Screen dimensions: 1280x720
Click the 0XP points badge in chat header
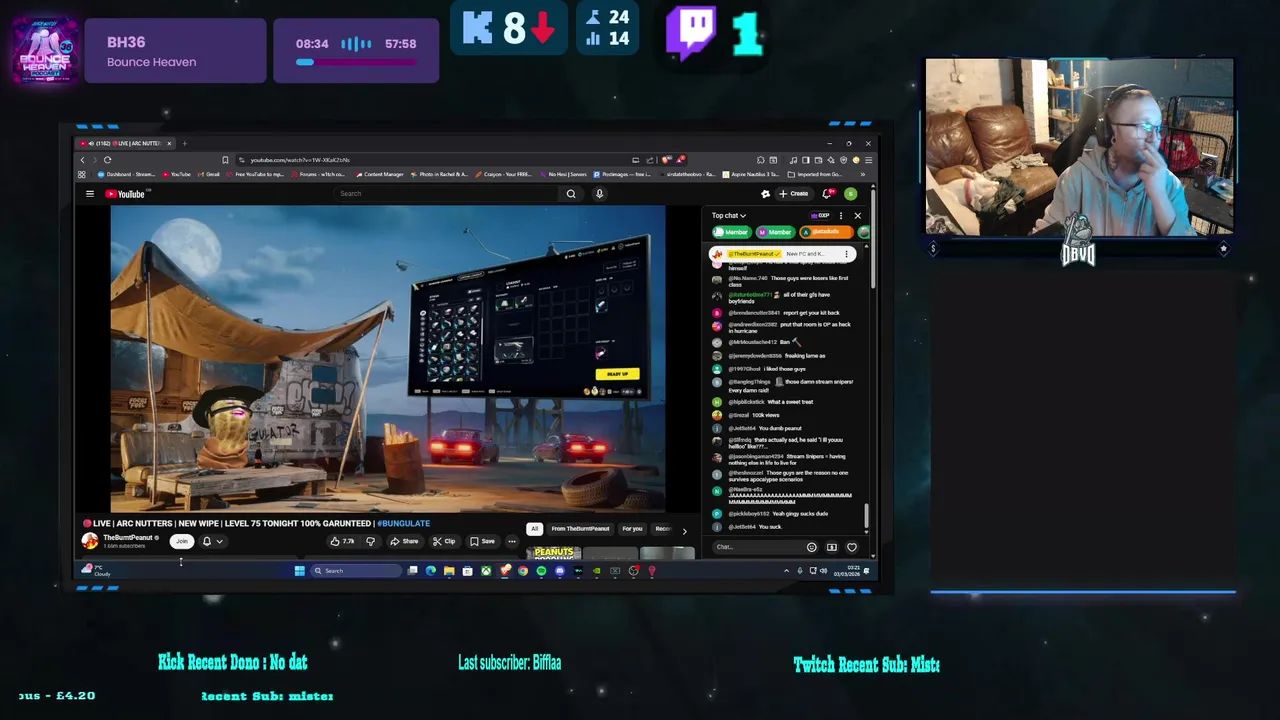(x=821, y=215)
